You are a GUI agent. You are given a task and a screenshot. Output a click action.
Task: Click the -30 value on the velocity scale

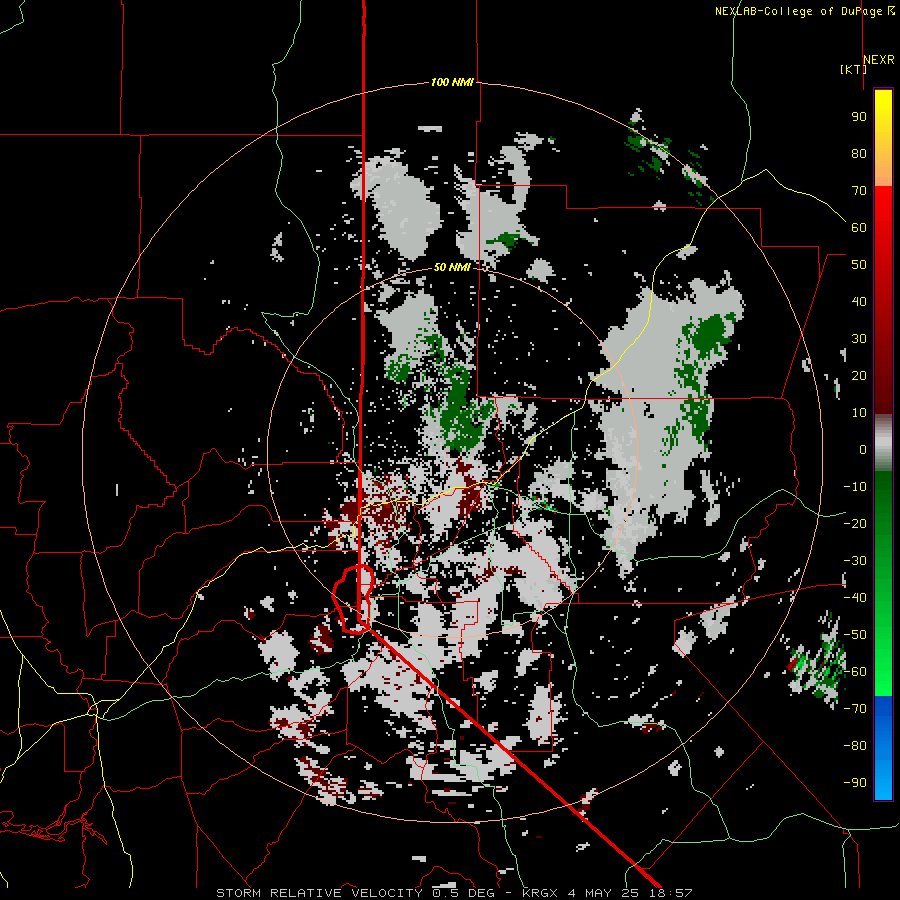[x=855, y=561]
